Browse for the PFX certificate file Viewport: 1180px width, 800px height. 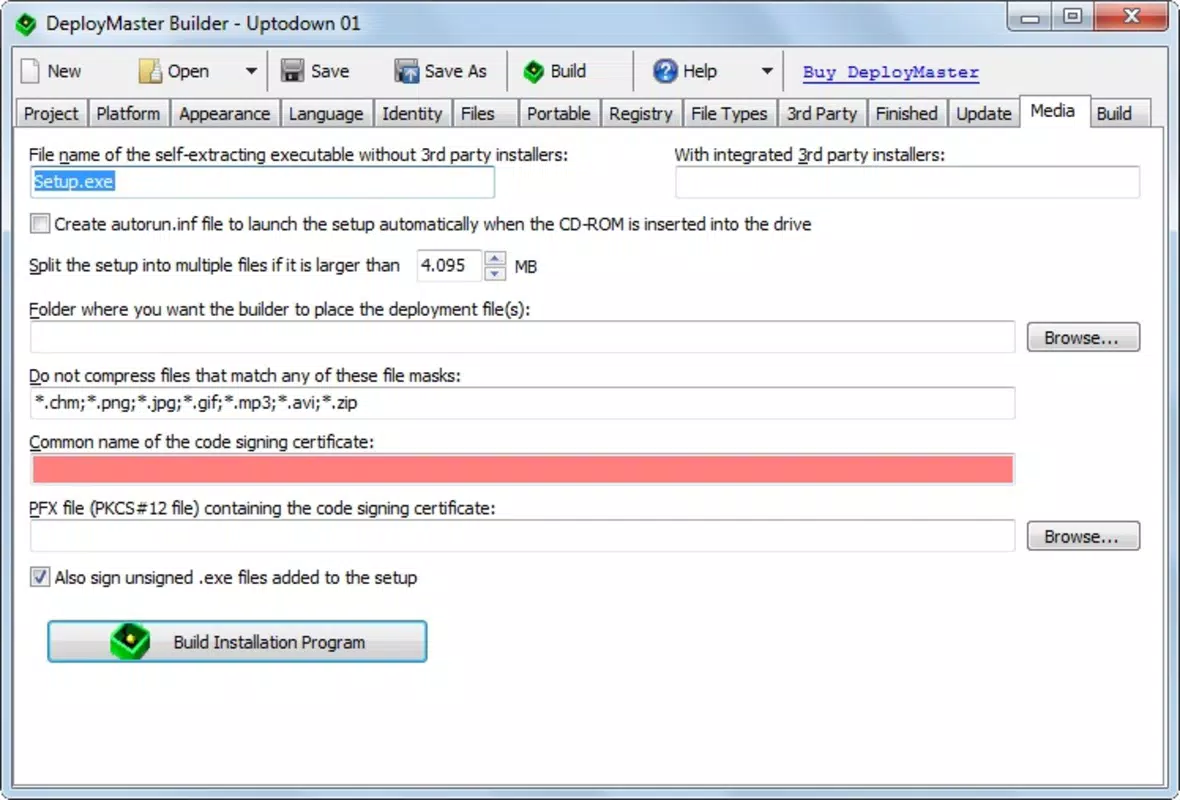(x=1083, y=537)
